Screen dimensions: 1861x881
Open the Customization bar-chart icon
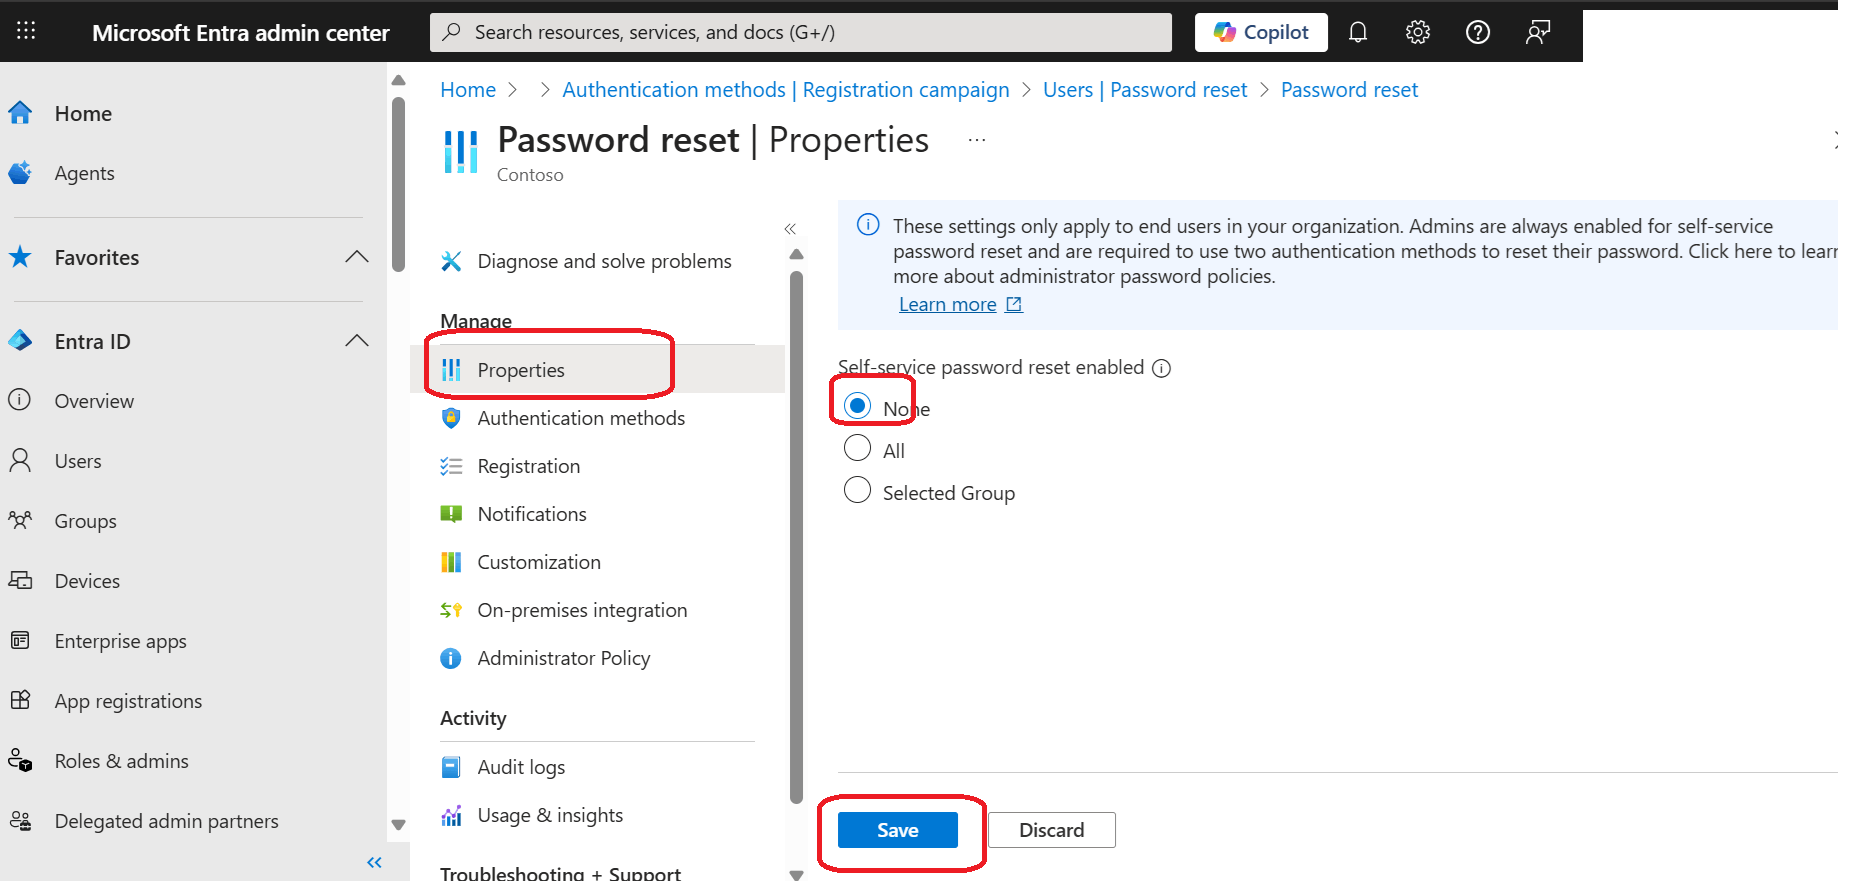pos(452,561)
